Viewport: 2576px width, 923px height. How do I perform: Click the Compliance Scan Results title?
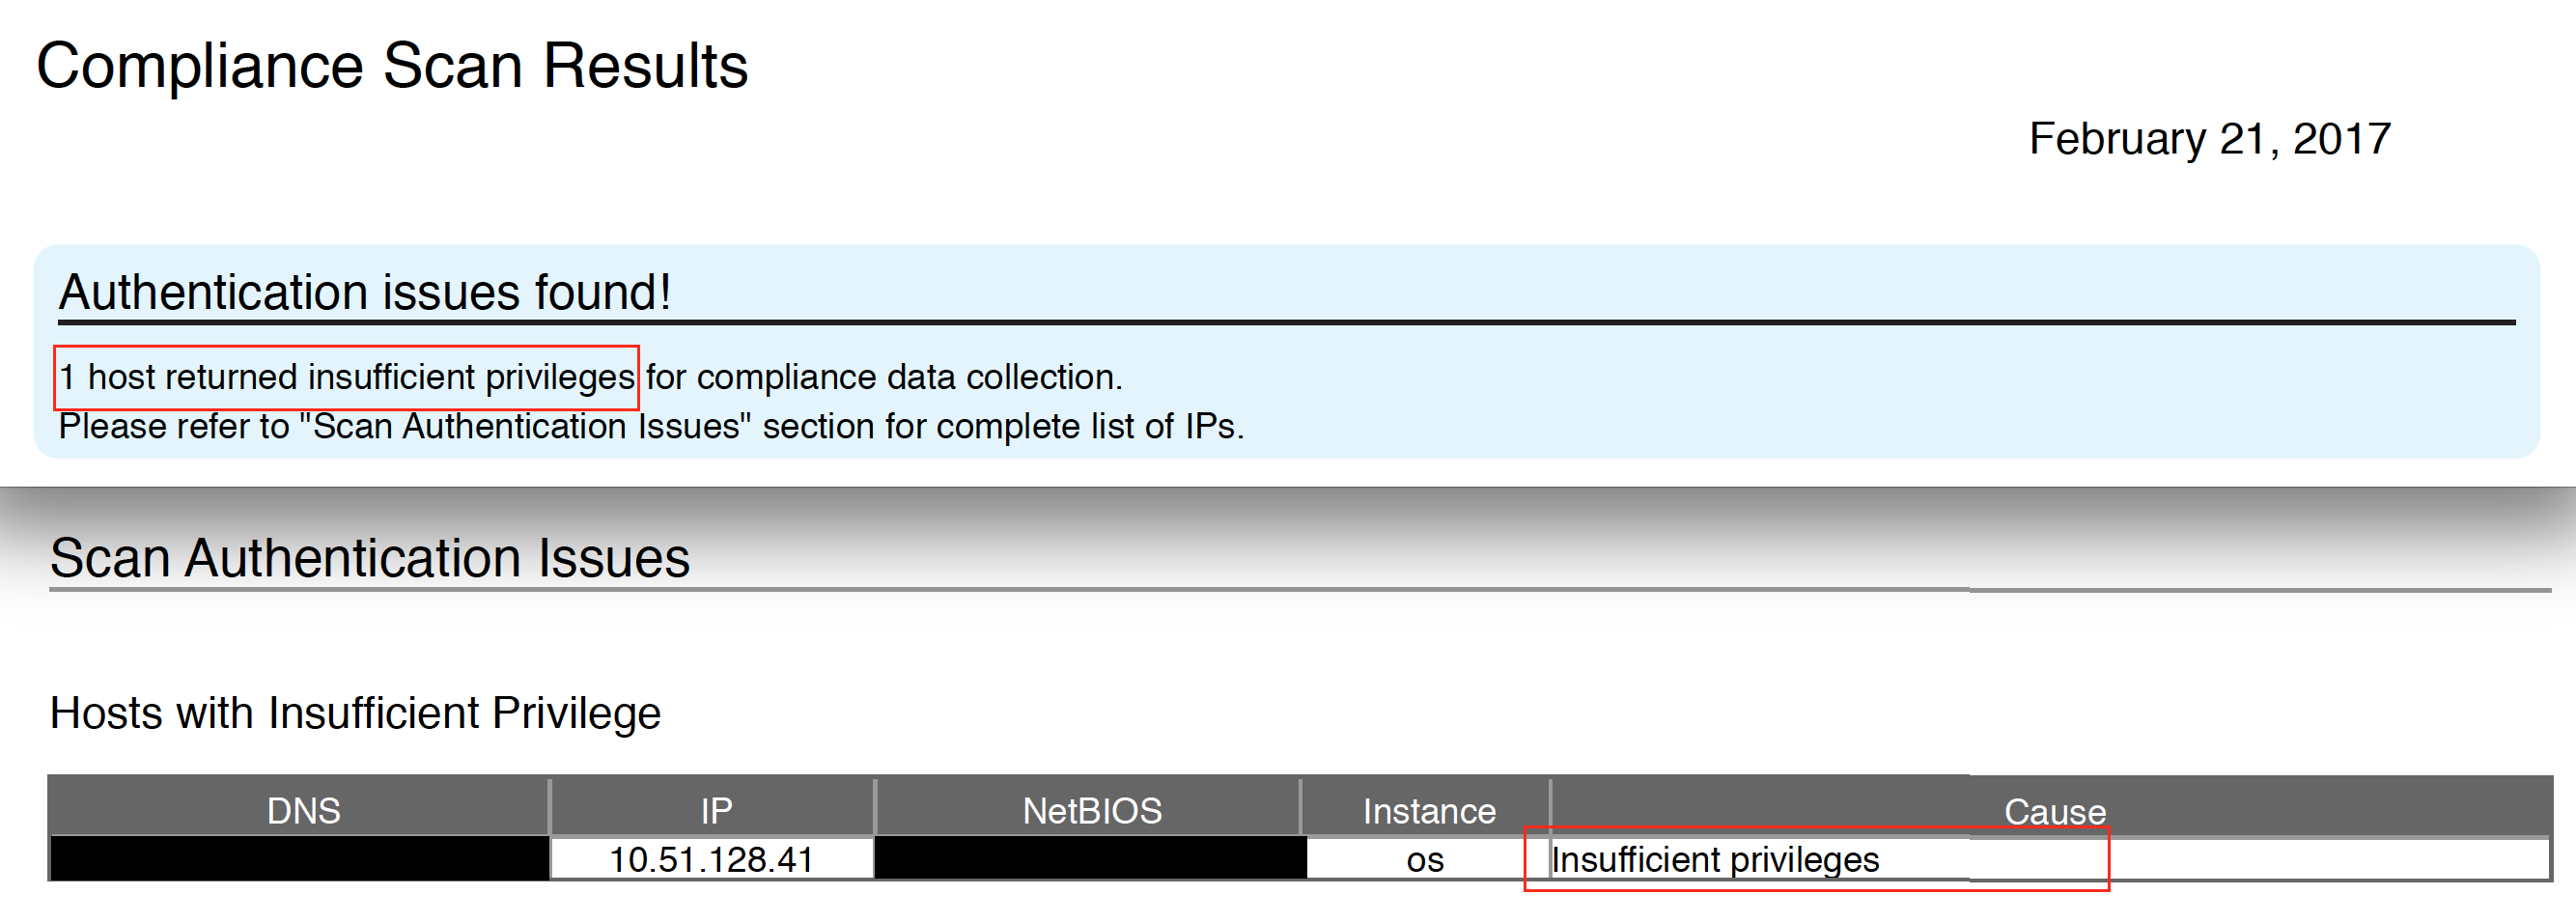point(391,67)
